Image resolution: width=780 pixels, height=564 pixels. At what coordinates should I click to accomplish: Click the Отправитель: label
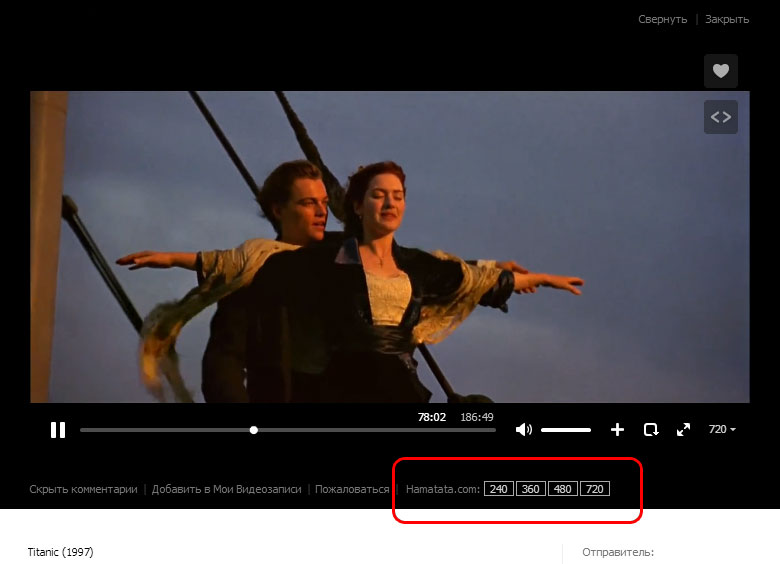coord(618,552)
